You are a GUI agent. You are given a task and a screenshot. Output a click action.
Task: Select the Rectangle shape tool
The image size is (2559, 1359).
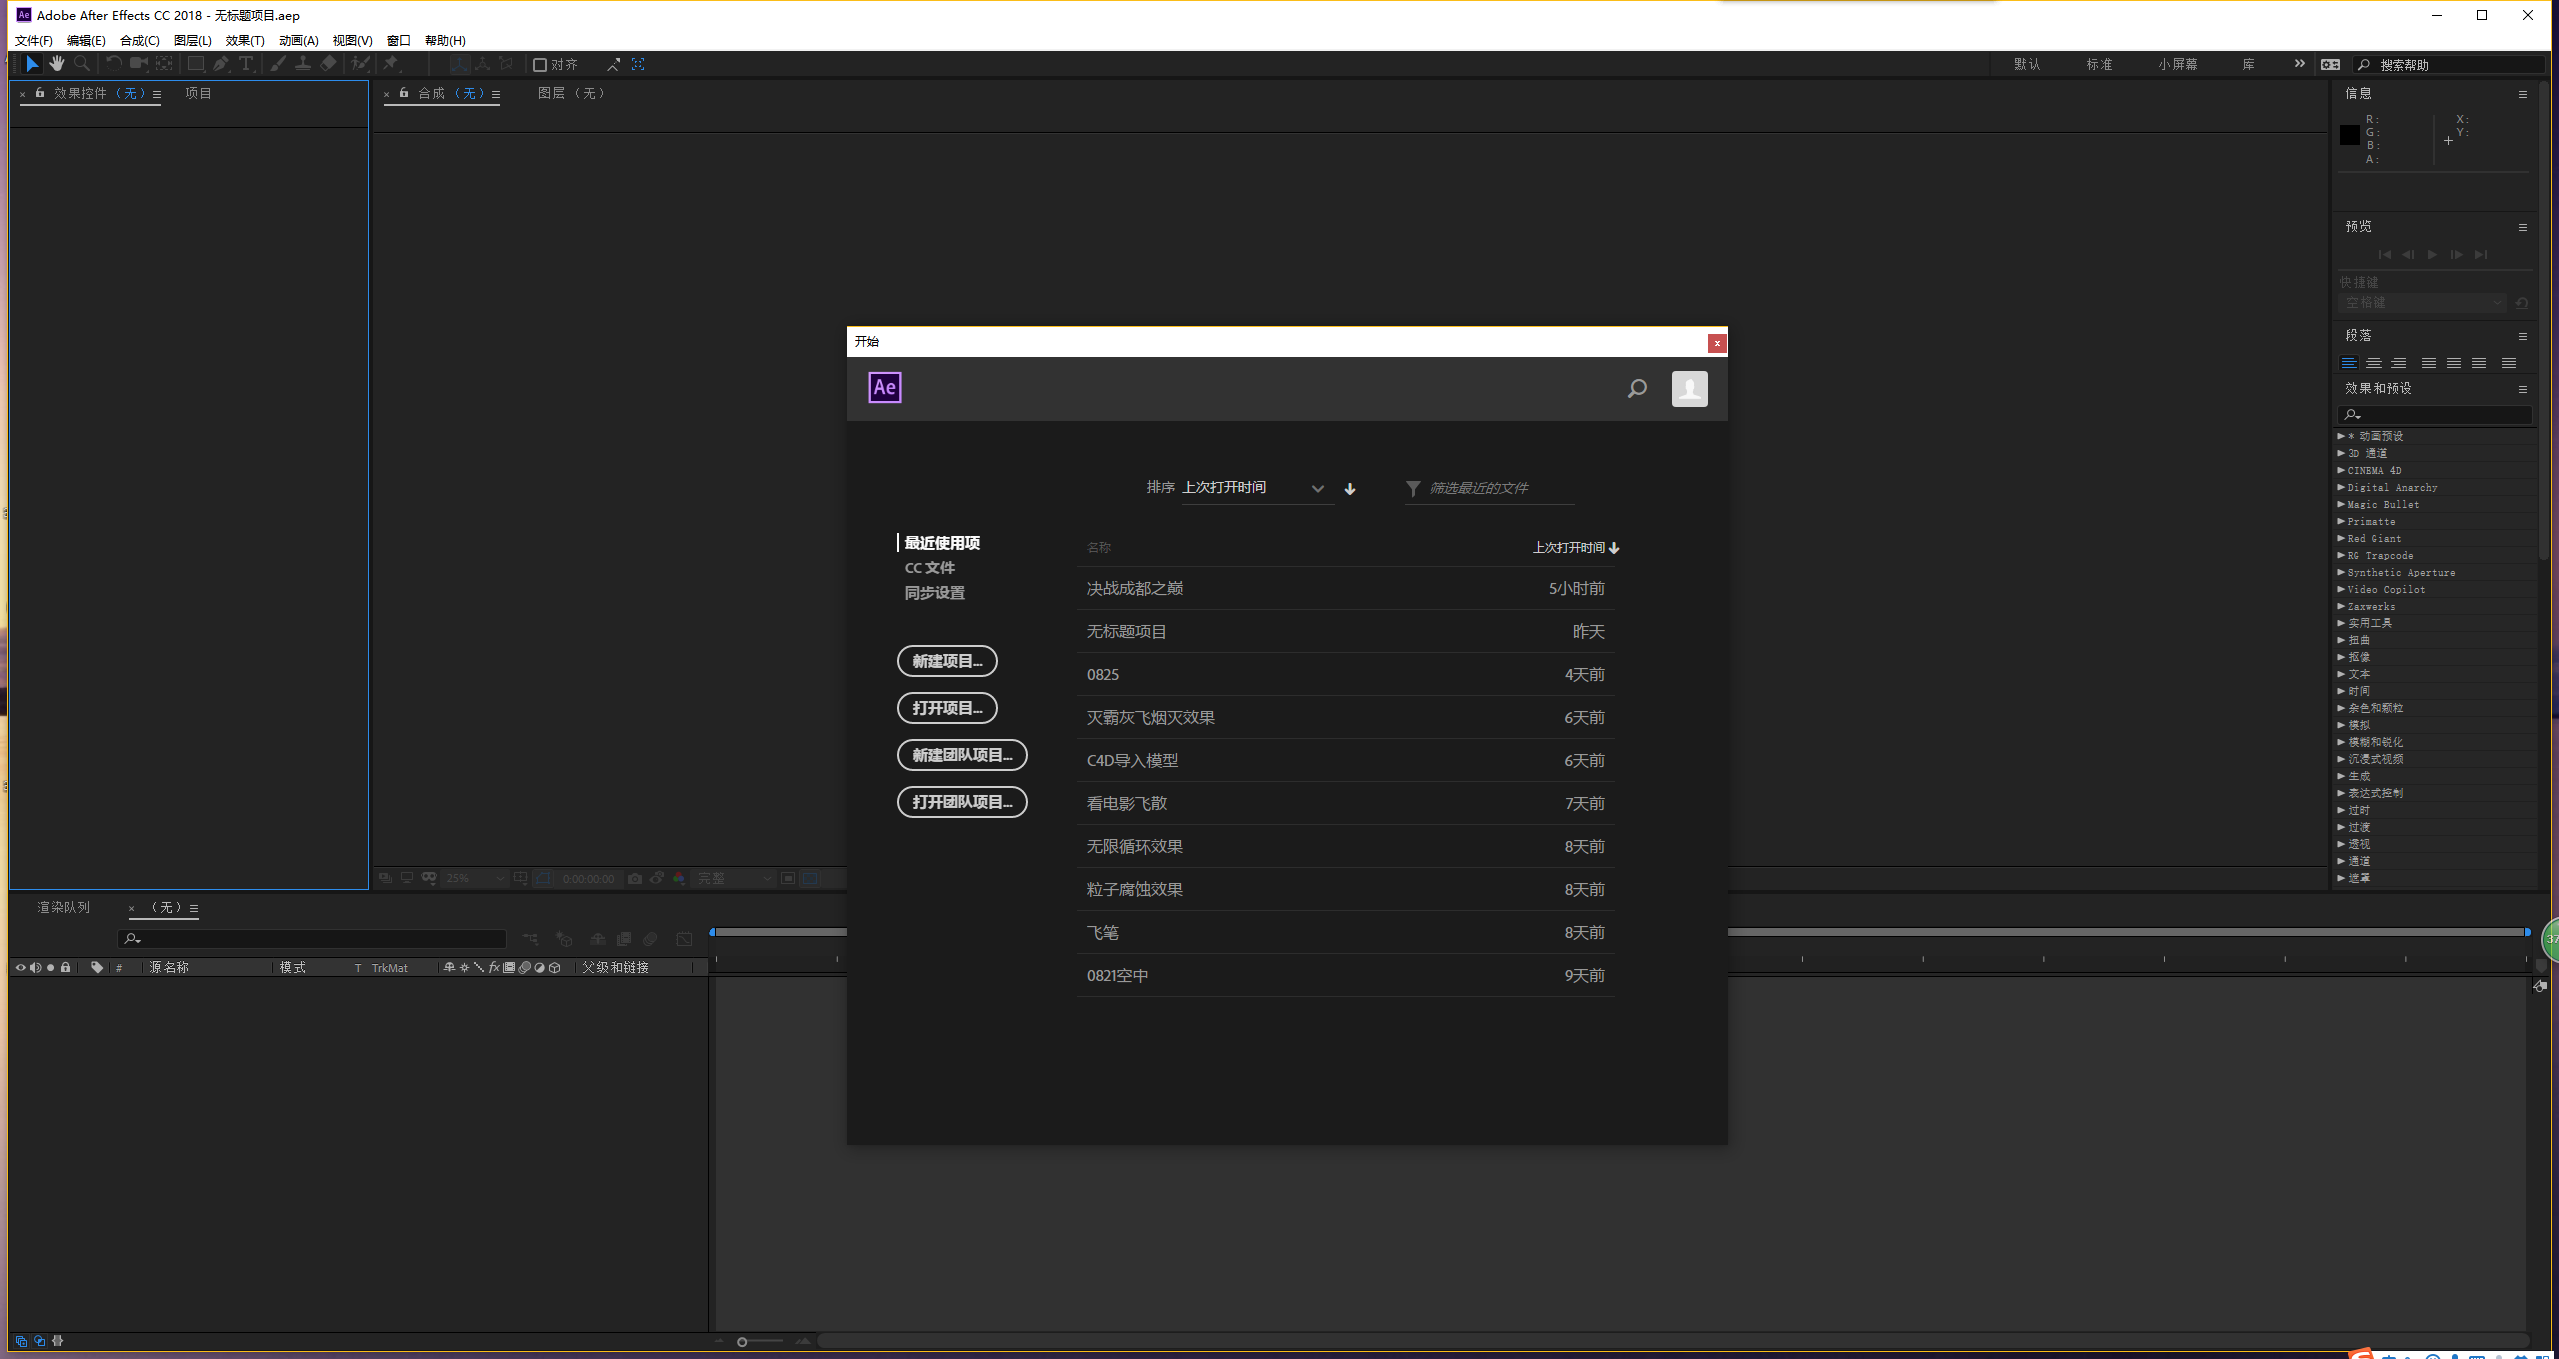pyautogui.click(x=196, y=63)
